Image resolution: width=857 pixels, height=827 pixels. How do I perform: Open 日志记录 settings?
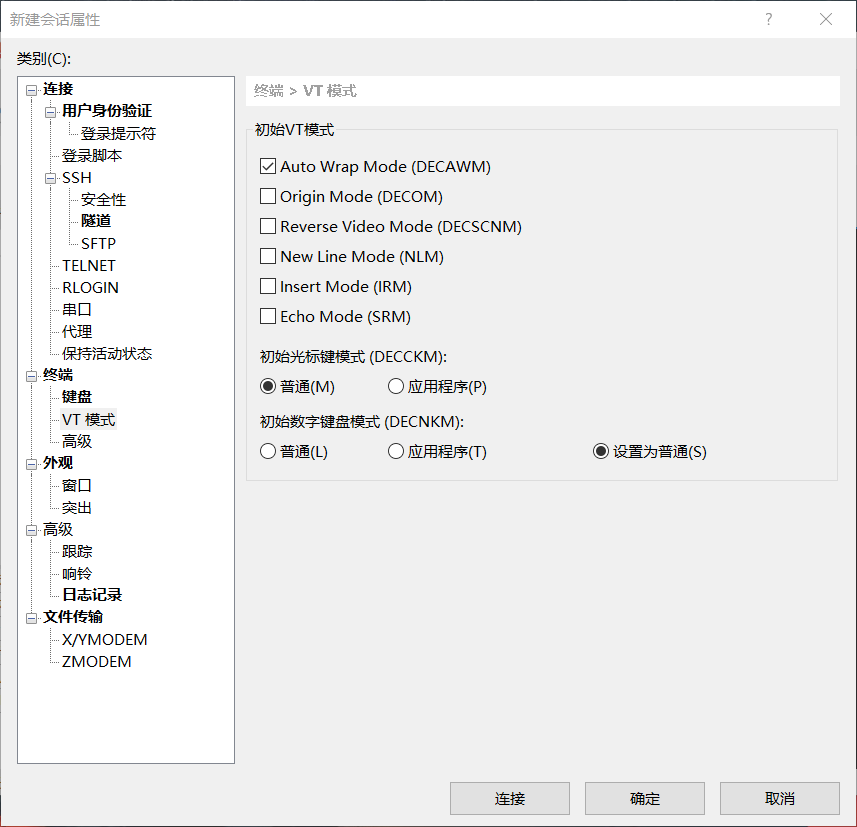[92, 595]
